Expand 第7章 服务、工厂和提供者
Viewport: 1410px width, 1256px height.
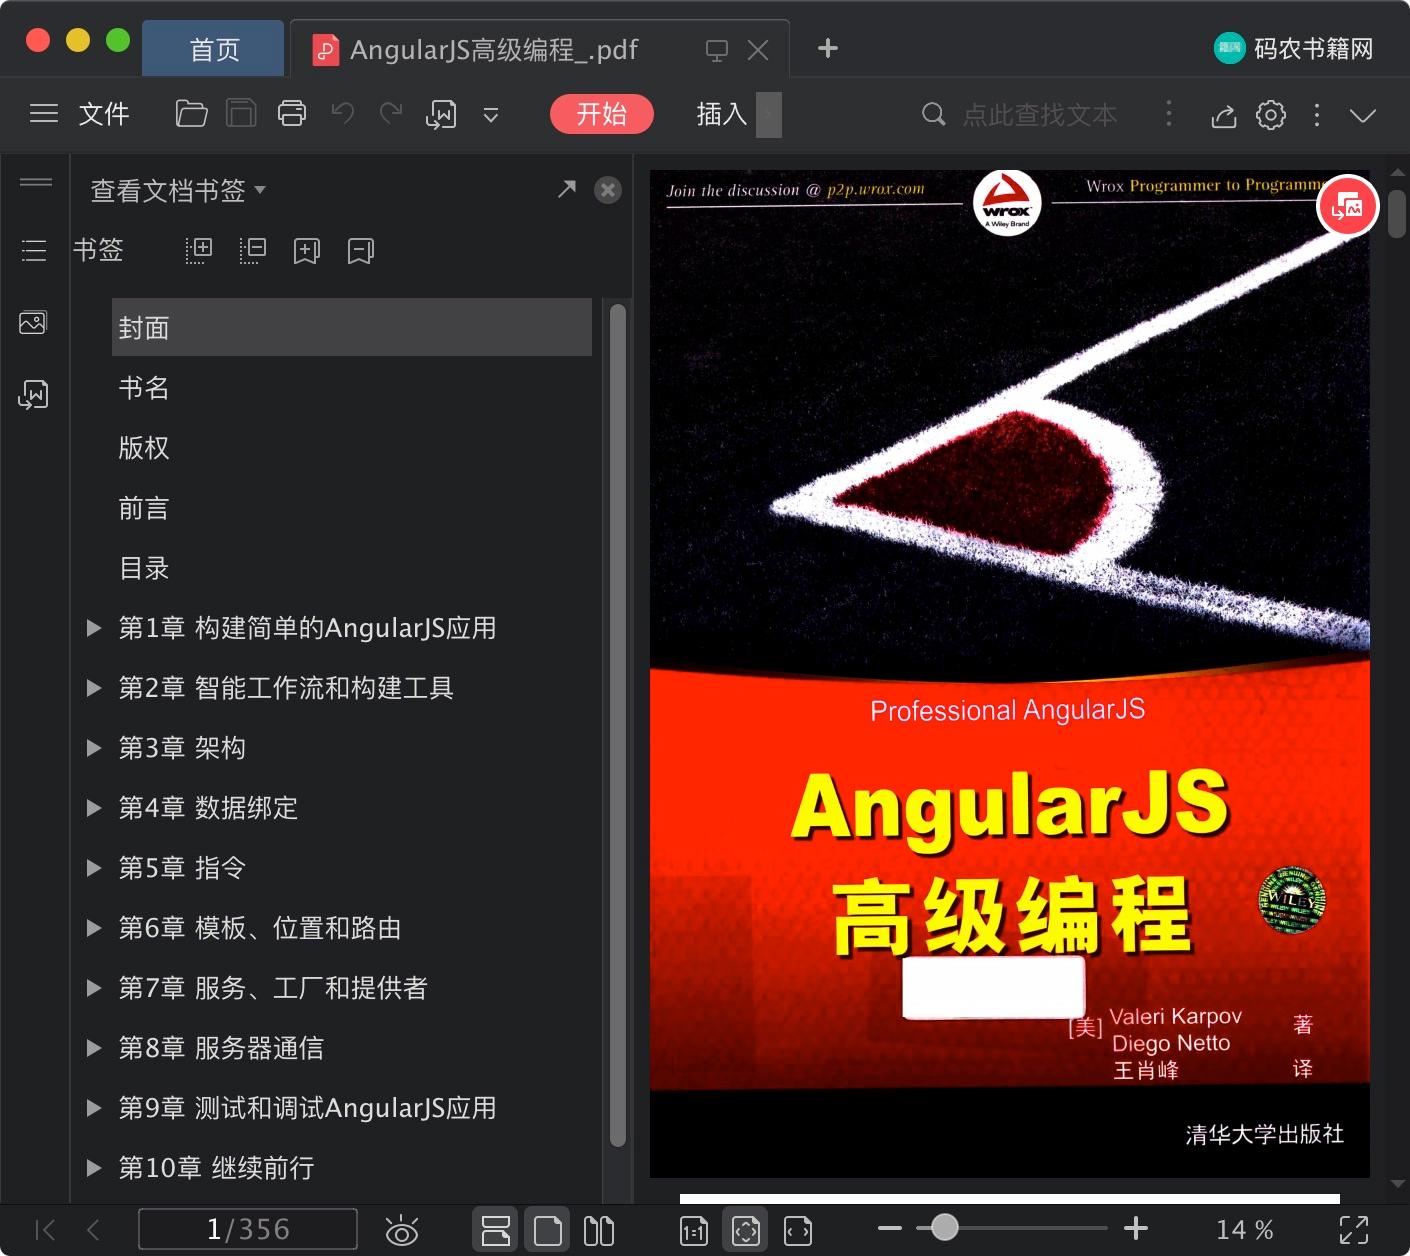(94, 988)
